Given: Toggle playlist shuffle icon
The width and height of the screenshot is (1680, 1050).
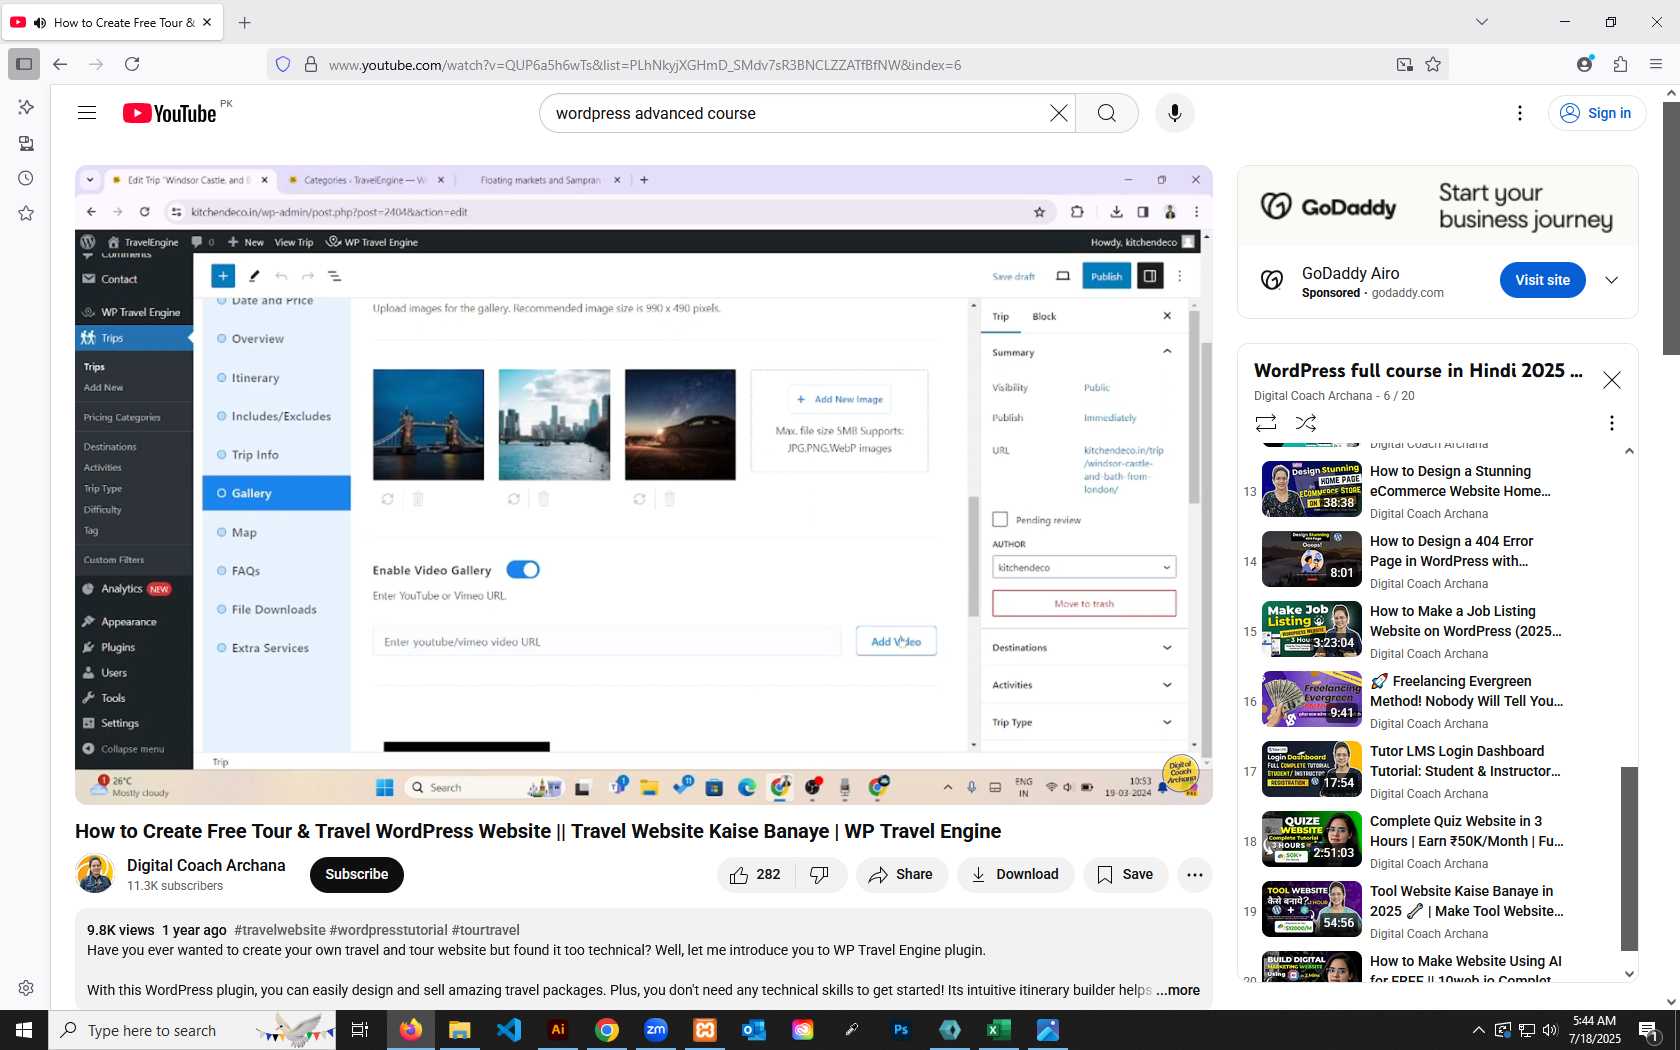Looking at the screenshot, I should pyautogui.click(x=1306, y=423).
